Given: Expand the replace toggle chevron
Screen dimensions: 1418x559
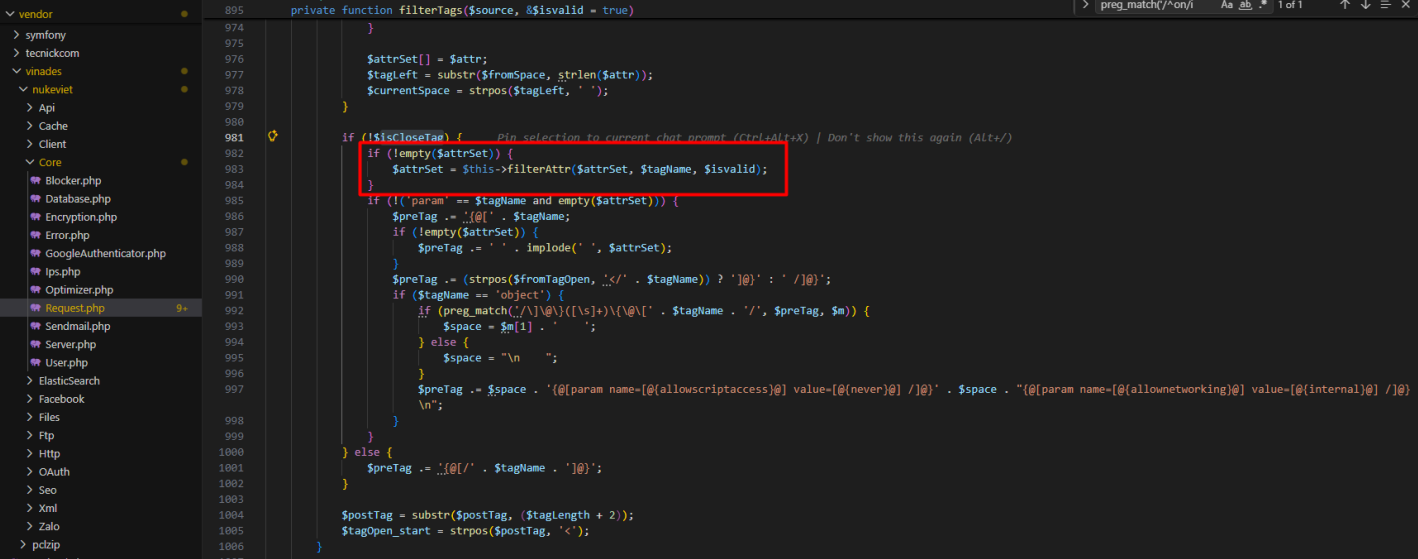Looking at the screenshot, I should click(1085, 5).
